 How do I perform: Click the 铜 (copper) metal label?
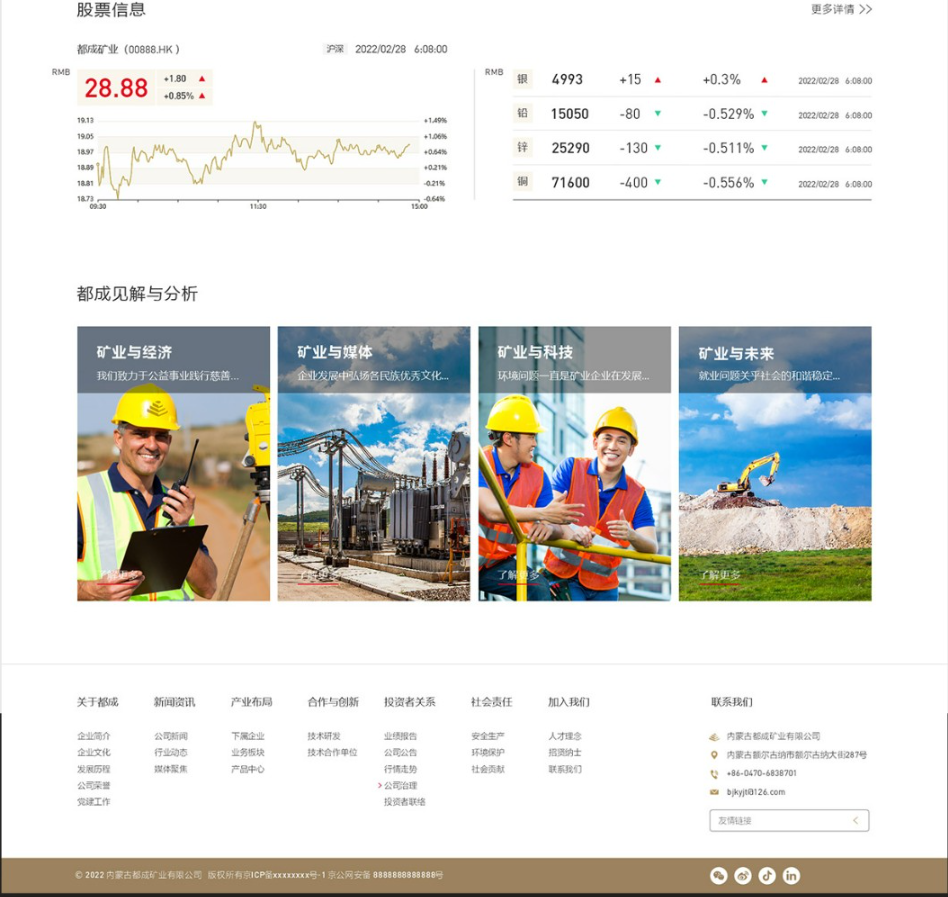pyautogui.click(x=522, y=182)
